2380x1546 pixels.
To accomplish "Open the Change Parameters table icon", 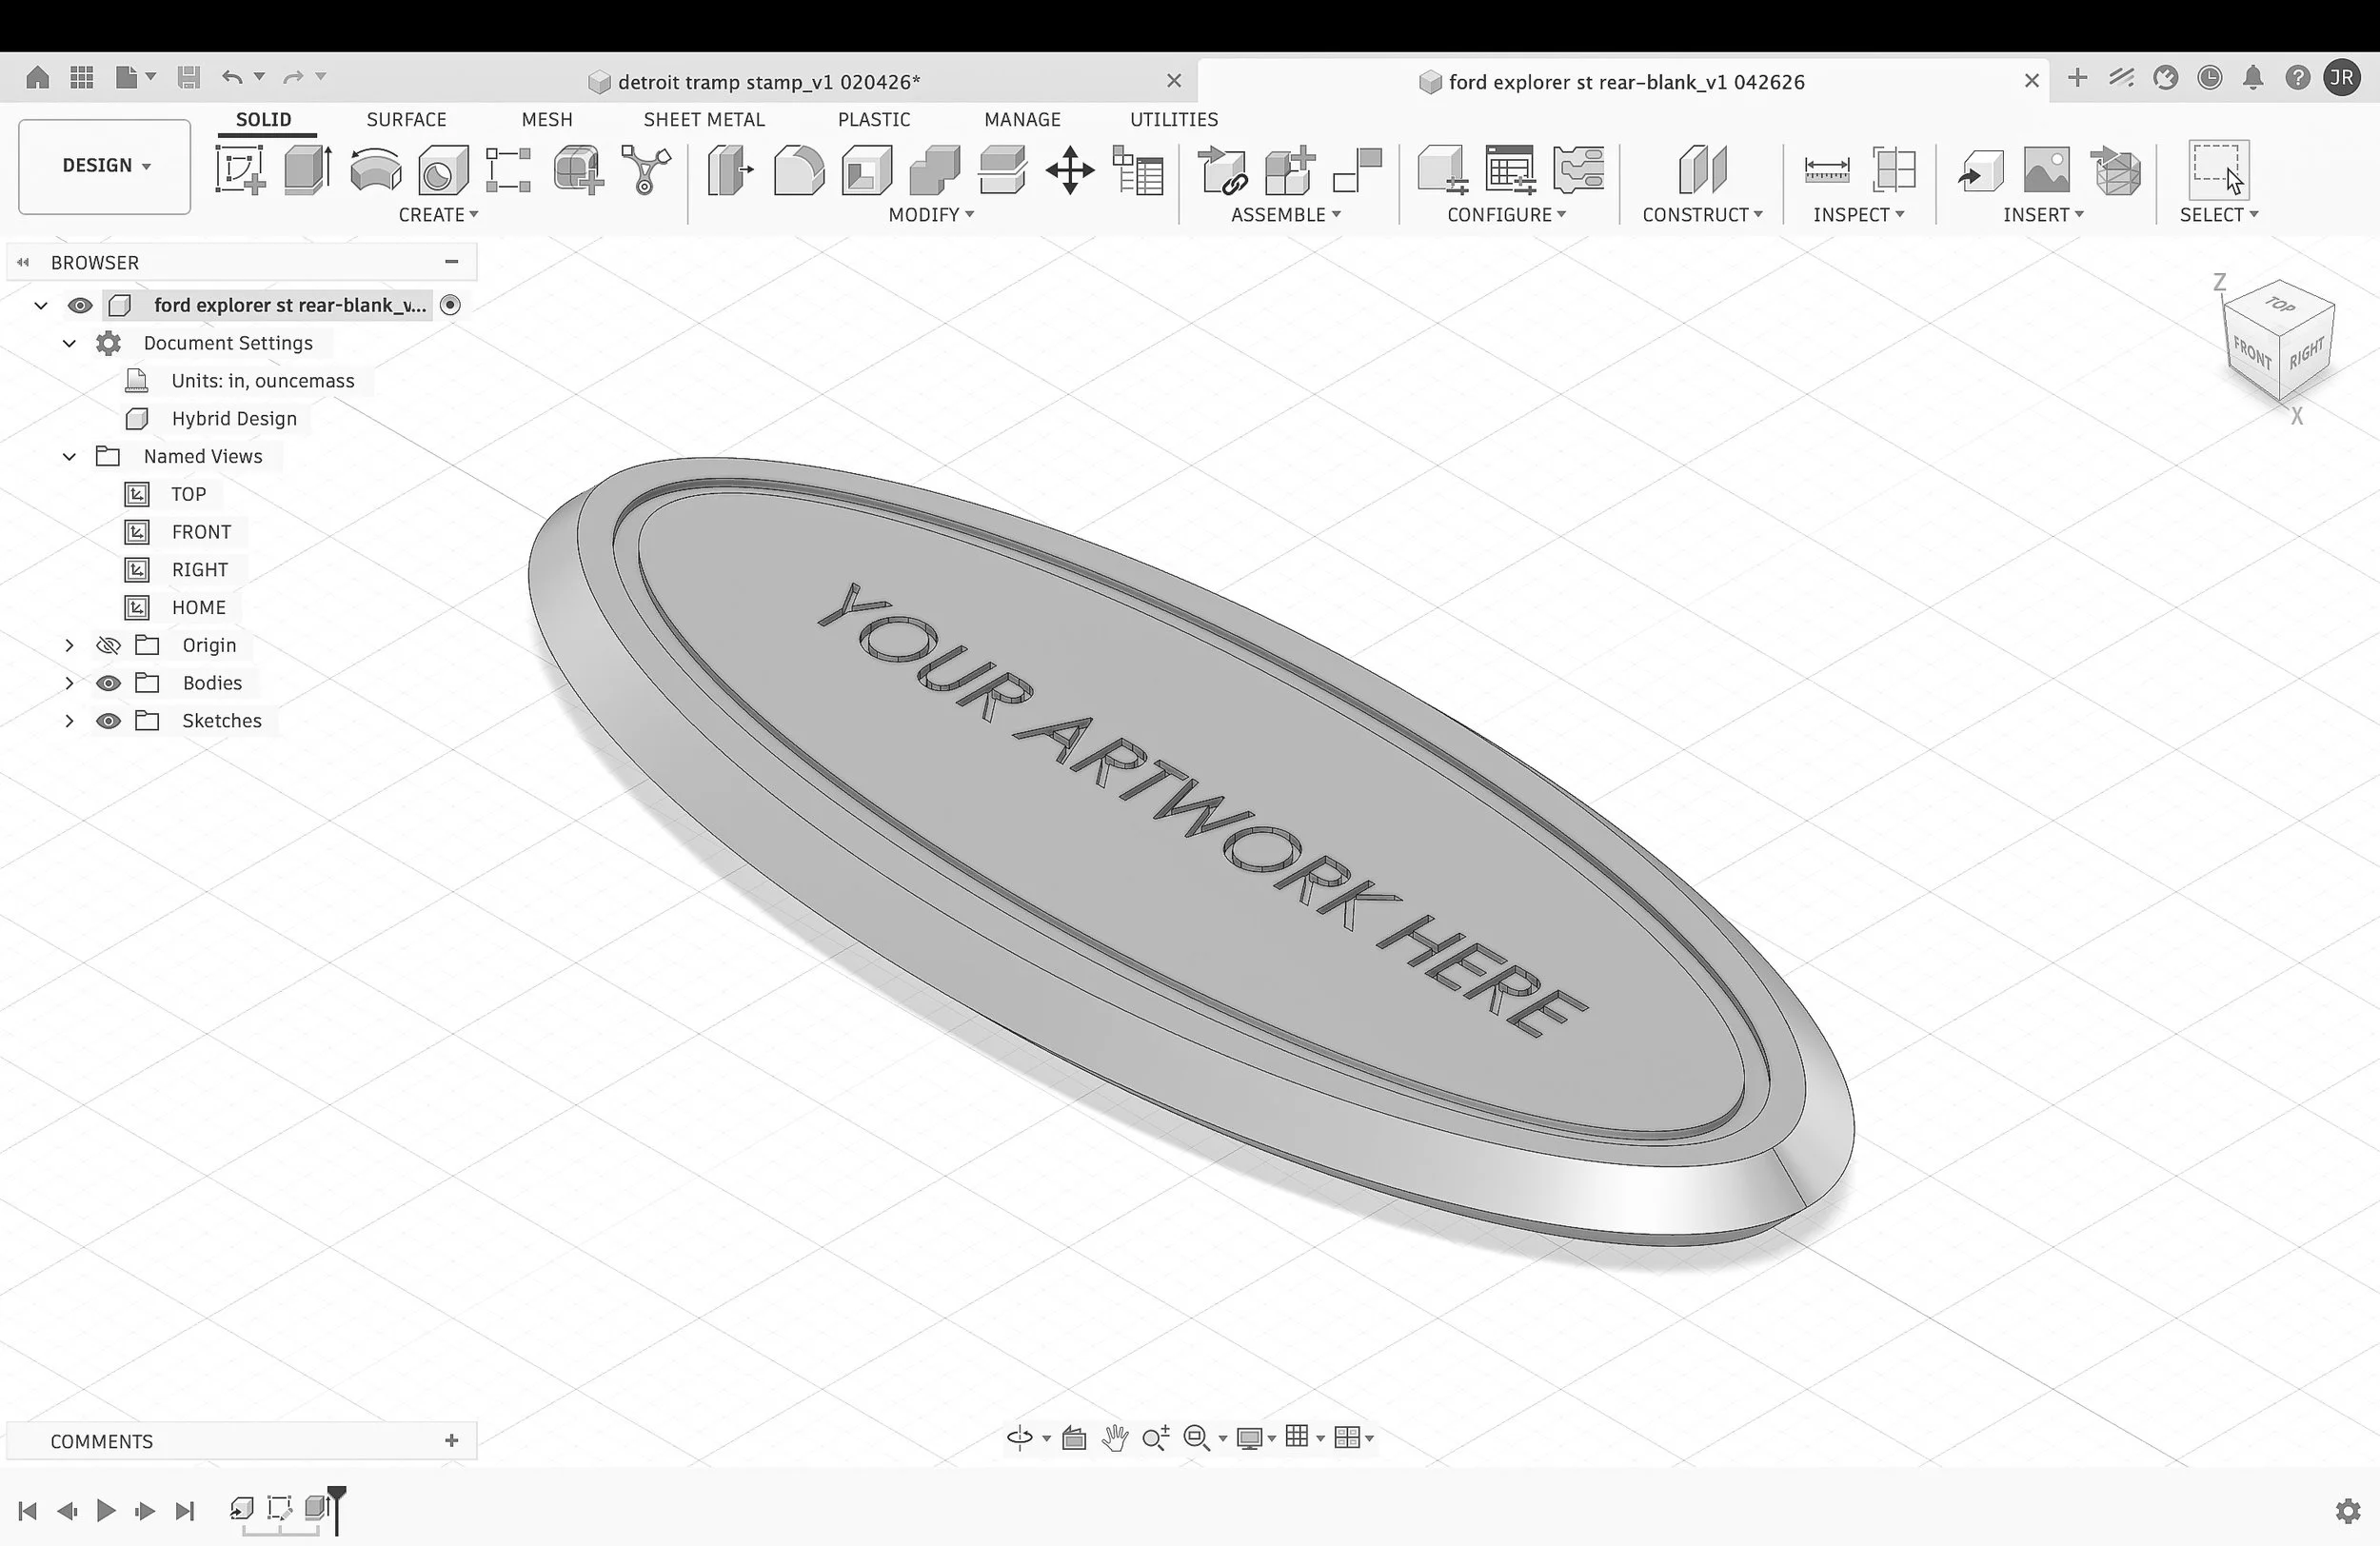I will point(1138,169).
